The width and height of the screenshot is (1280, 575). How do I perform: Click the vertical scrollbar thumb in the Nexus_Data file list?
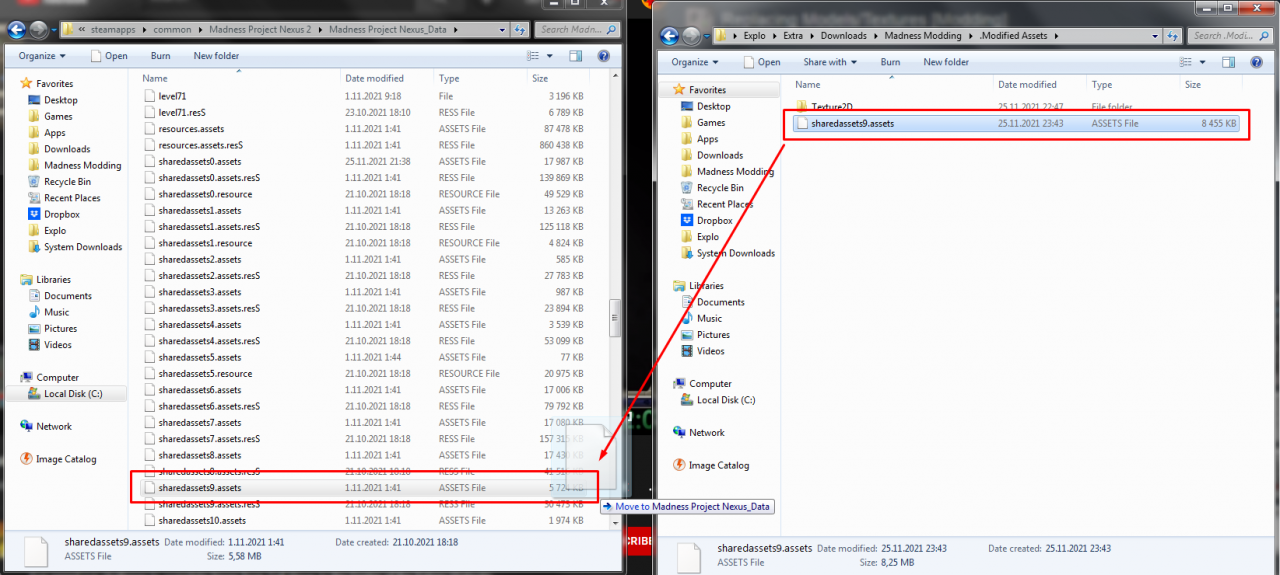tap(614, 319)
